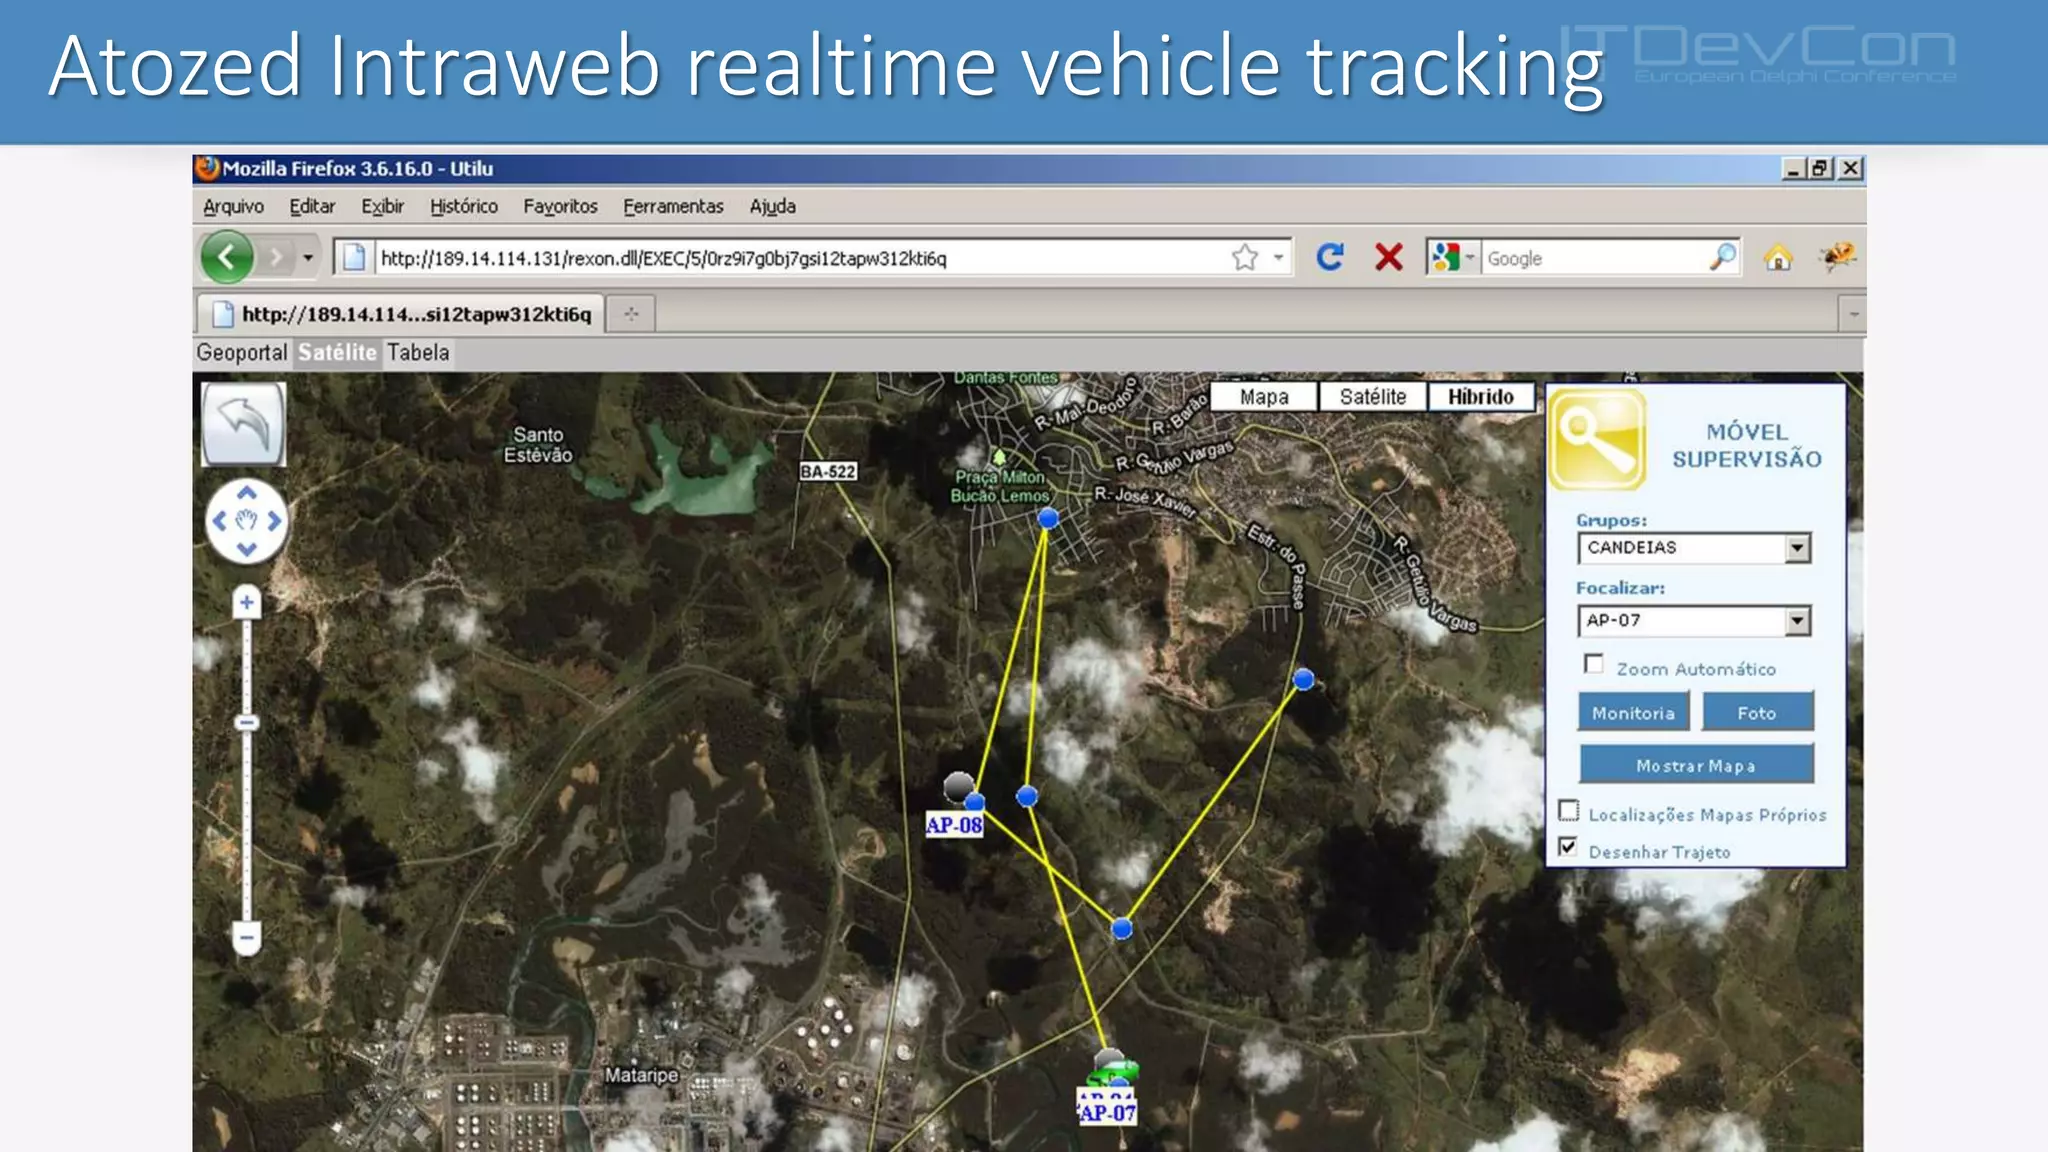The image size is (2048, 1152).
Task: Click the AP-08 vehicle label
Action: coord(954,825)
